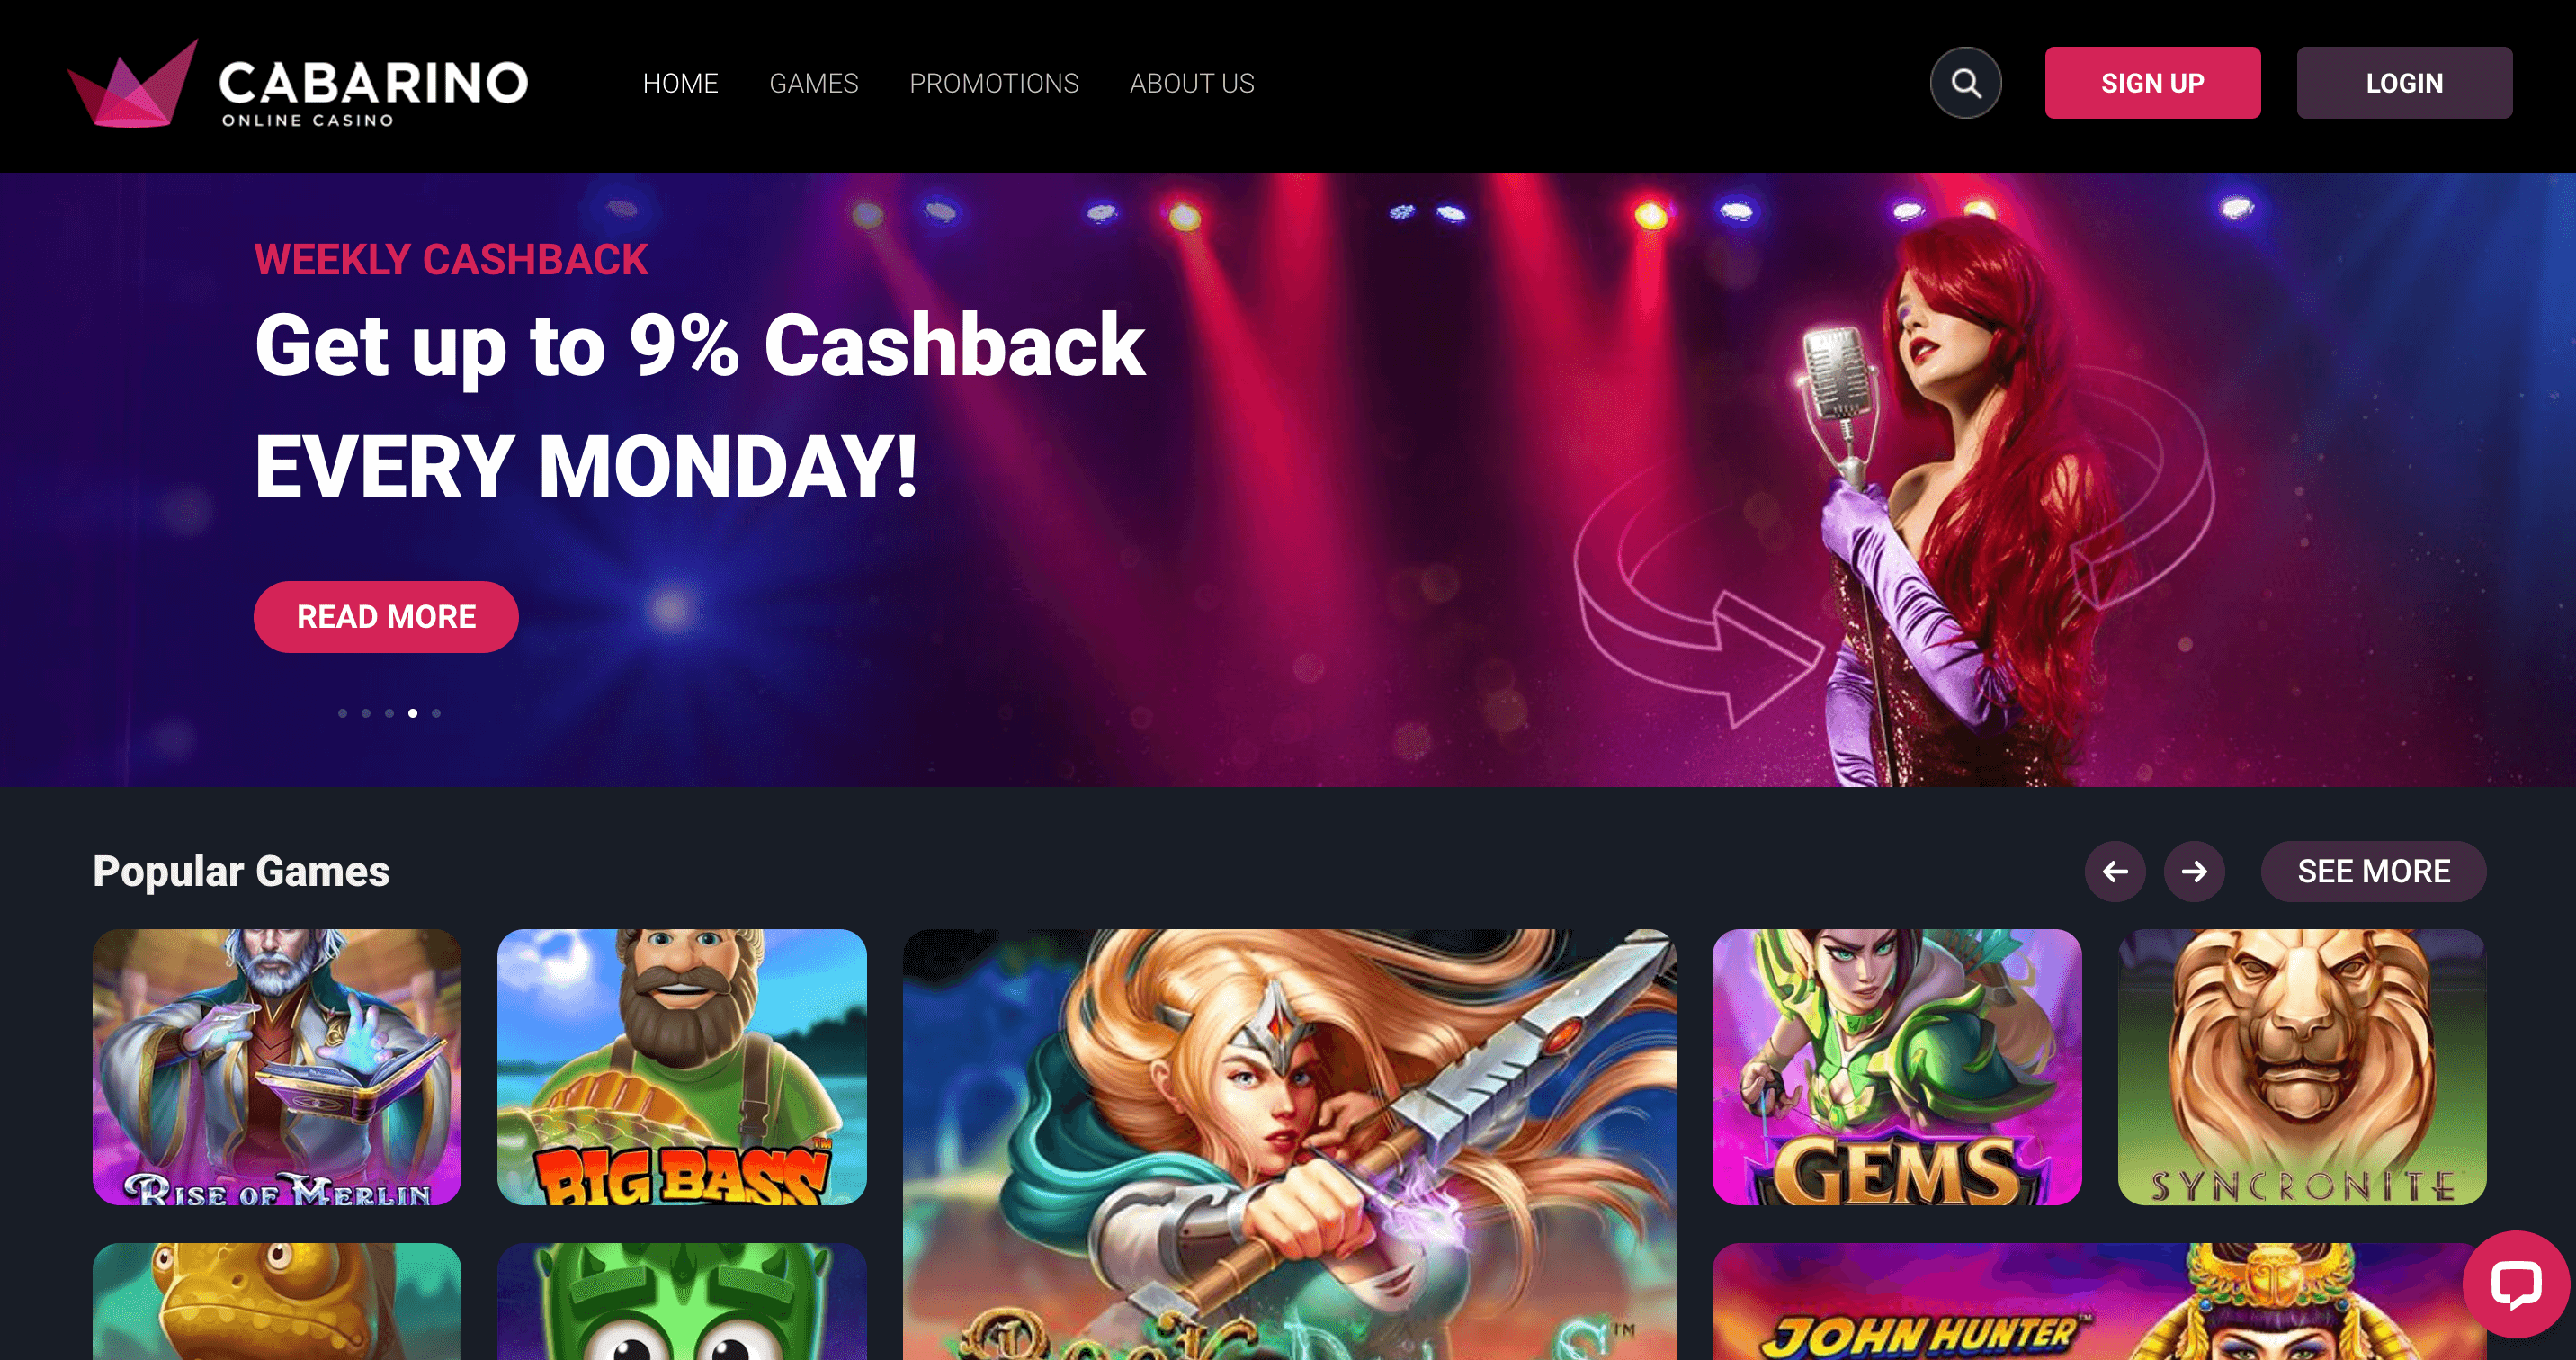Open the live chat bubble icon
This screenshot has height=1360, width=2576.
click(2515, 1284)
